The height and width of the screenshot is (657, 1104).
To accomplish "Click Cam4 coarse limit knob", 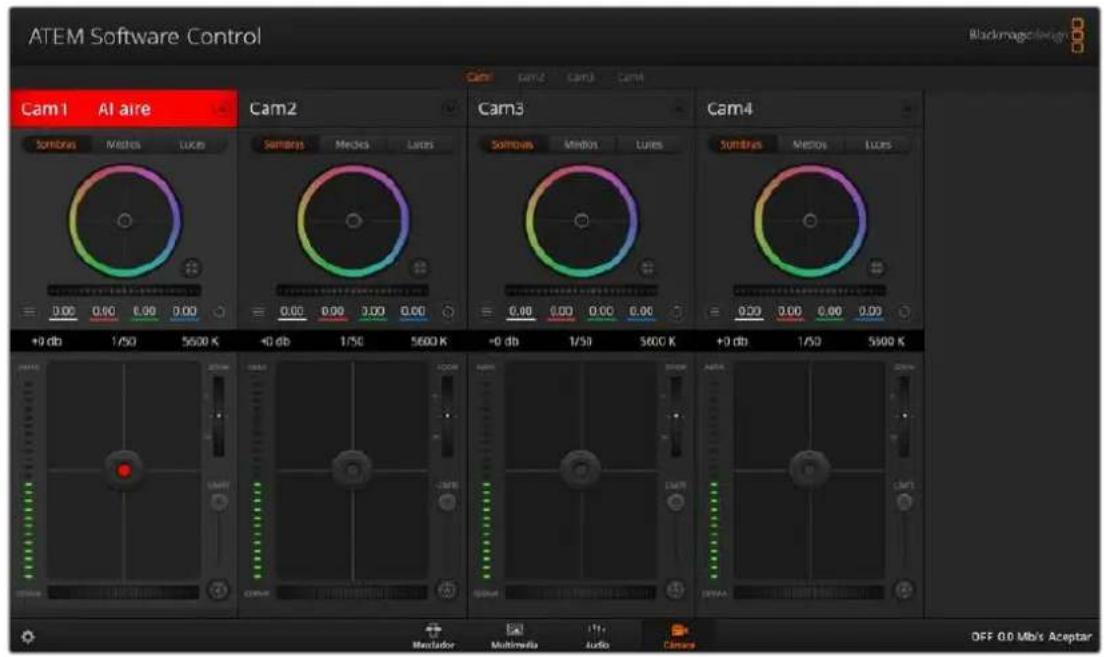I will coord(904,502).
